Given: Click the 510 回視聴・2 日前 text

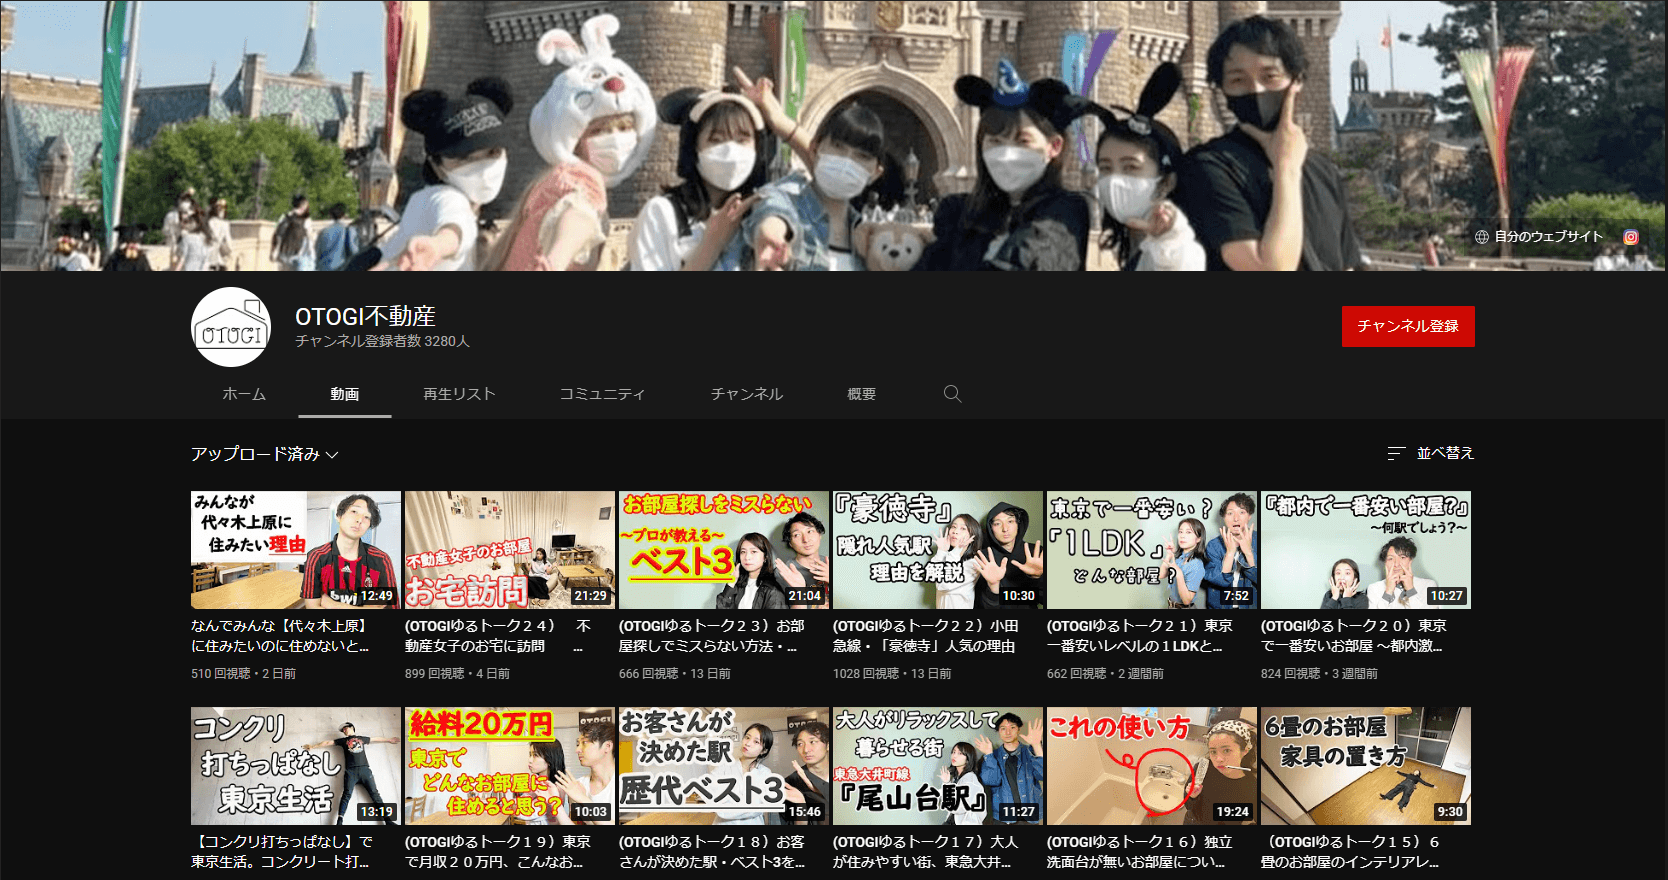Looking at the screenshot, I should pyautogui.click(x=243, y=674).
